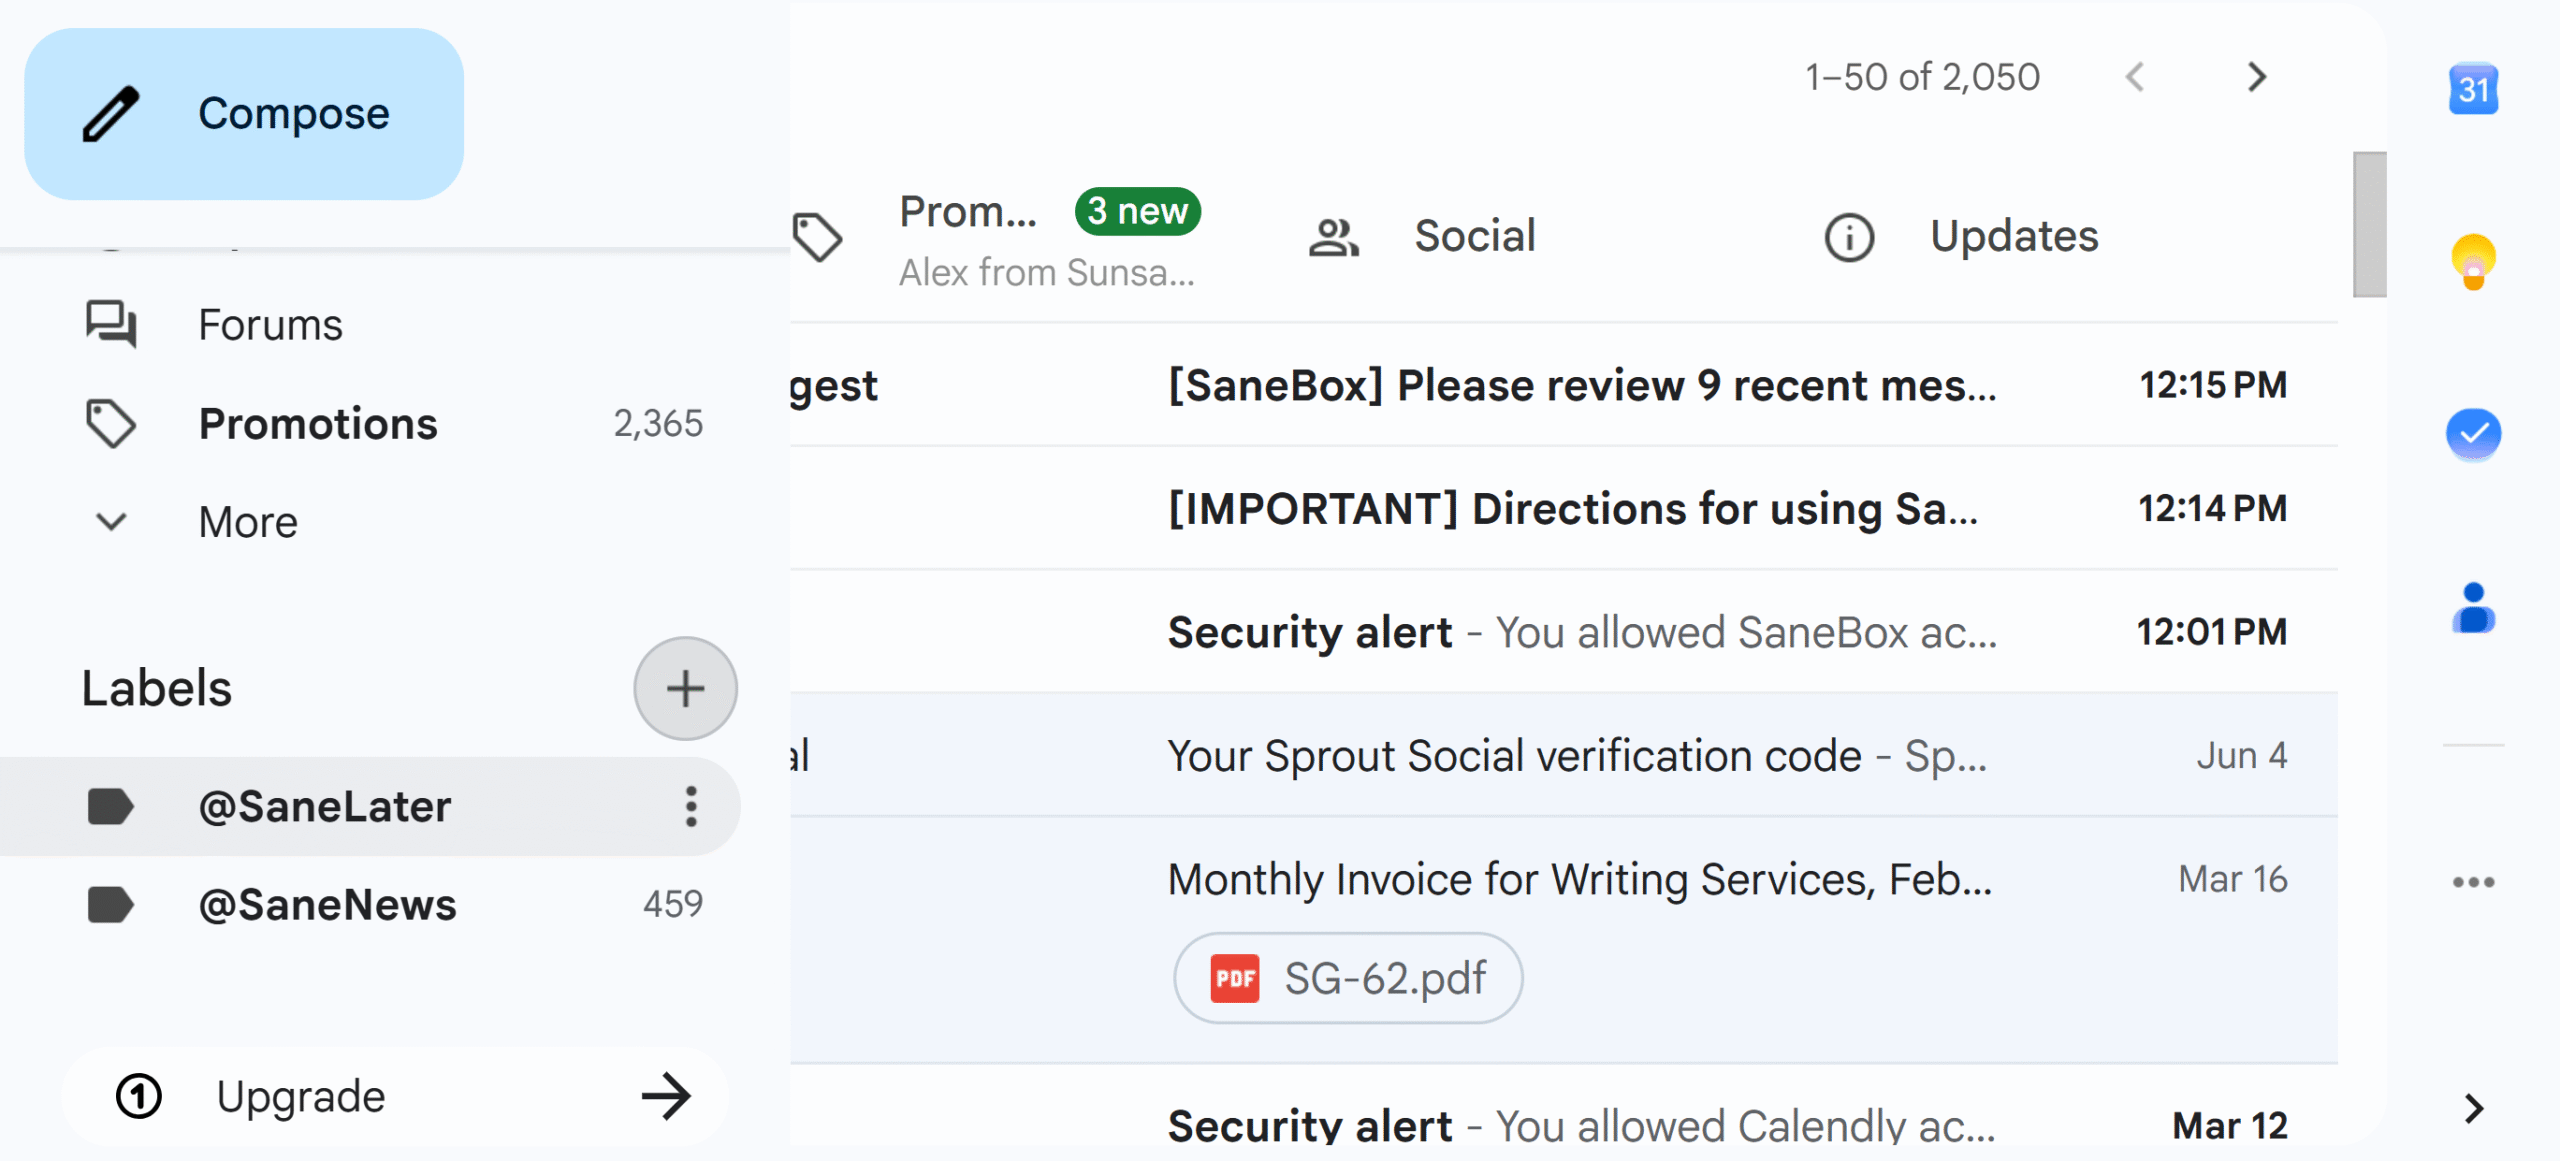Click the Mar 12 date
The width and height of the screenshot is (2560, 1161).
pos(2230,1126)
